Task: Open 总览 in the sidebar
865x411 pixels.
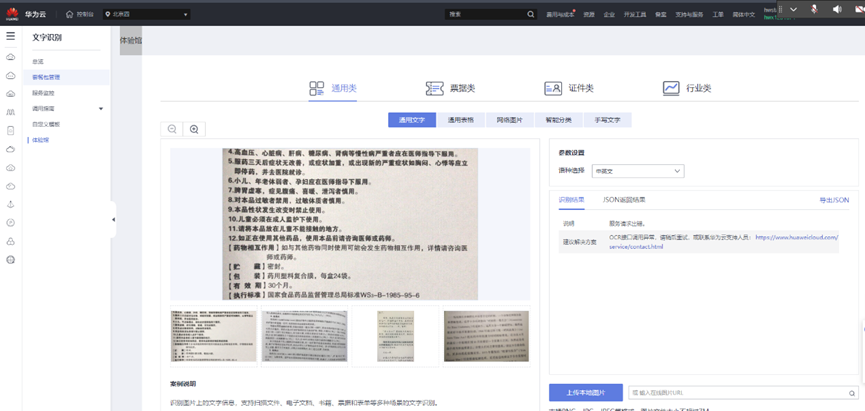Action: tap(38, 61)
